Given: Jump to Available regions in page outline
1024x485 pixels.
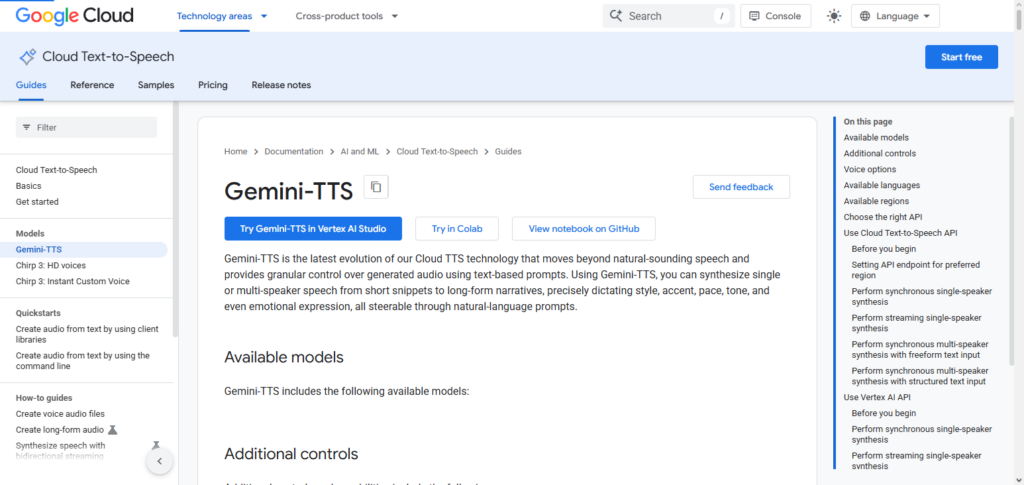Looking at the screenshot, I should tap(876, 201).
